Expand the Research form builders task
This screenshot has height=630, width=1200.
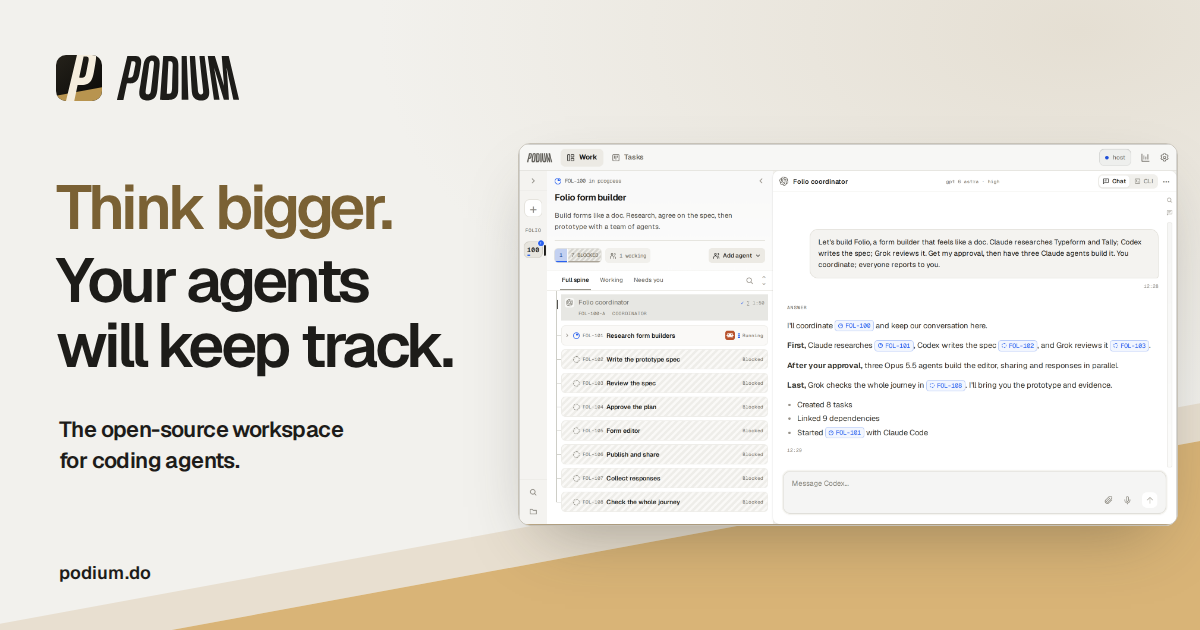point(566,336)
